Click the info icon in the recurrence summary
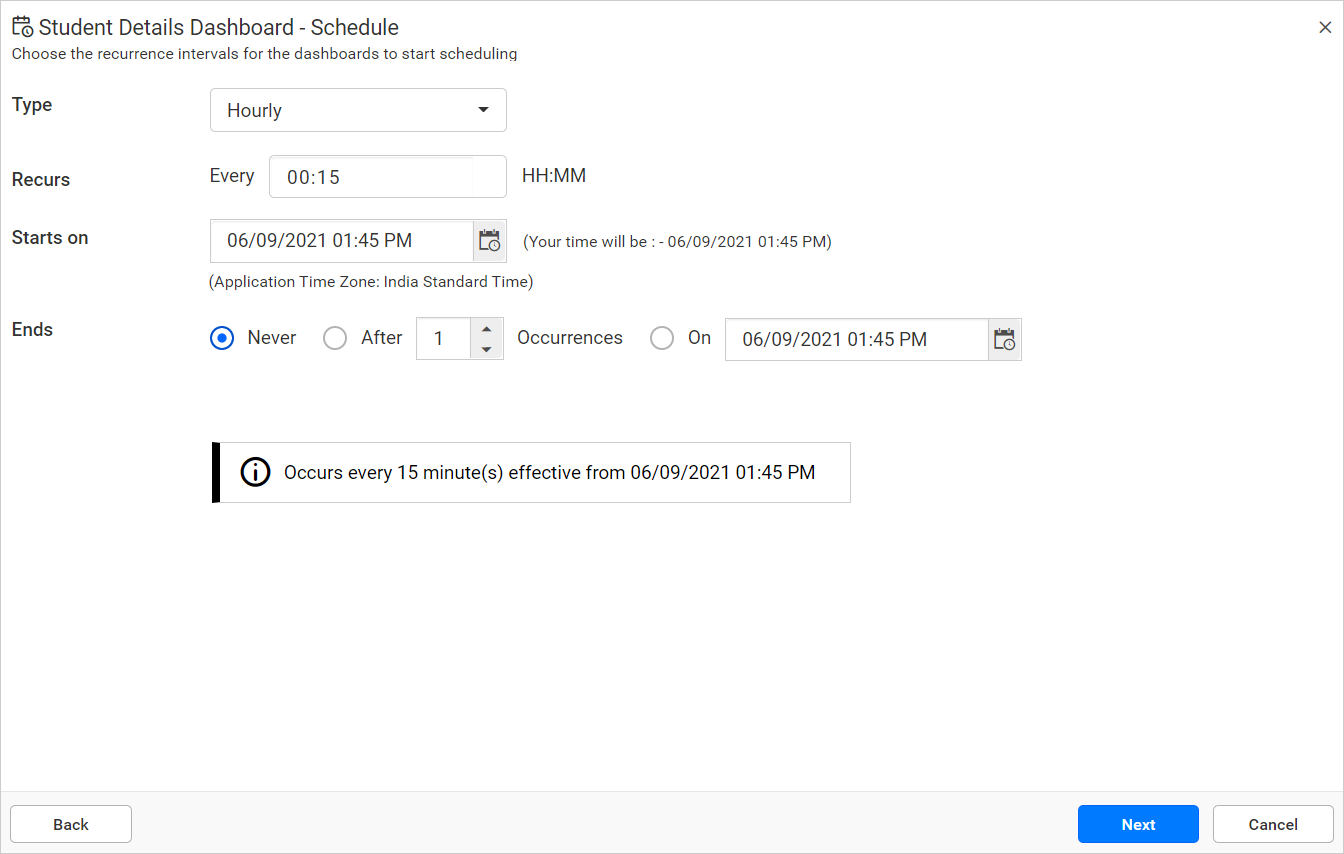The height and width of the screenshot is (854, 1344). point(256,472)
